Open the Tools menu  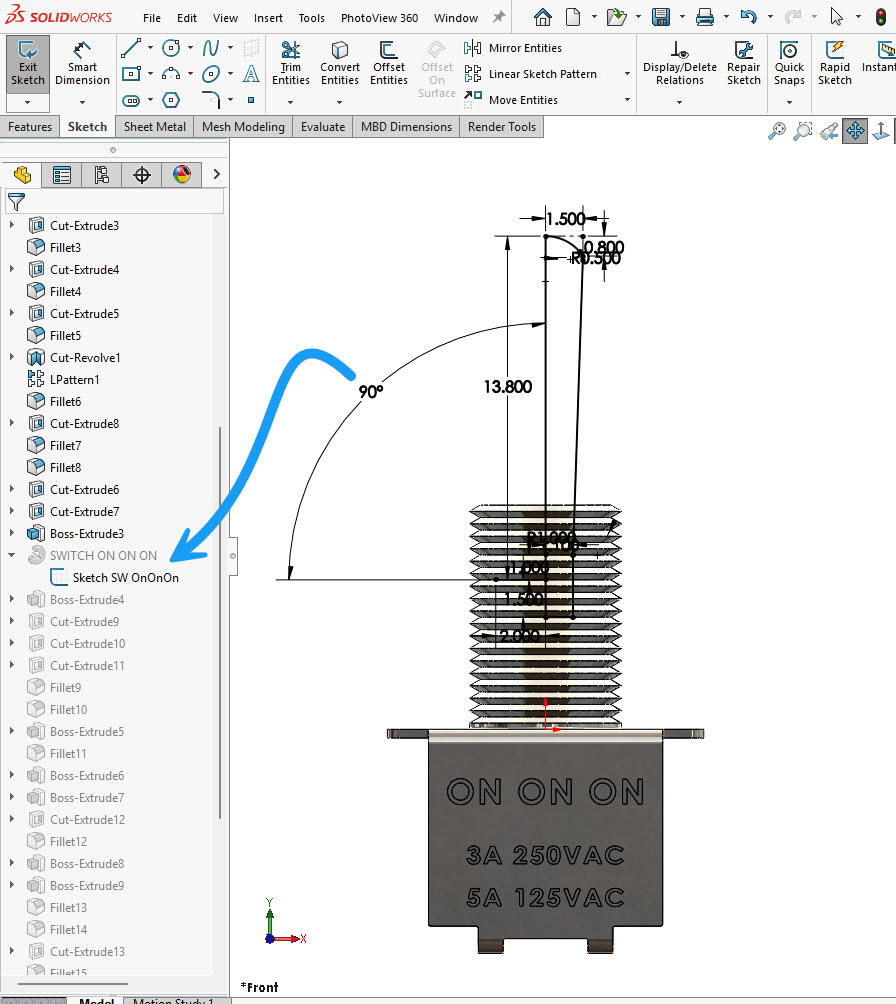click(x=311, y=18)
